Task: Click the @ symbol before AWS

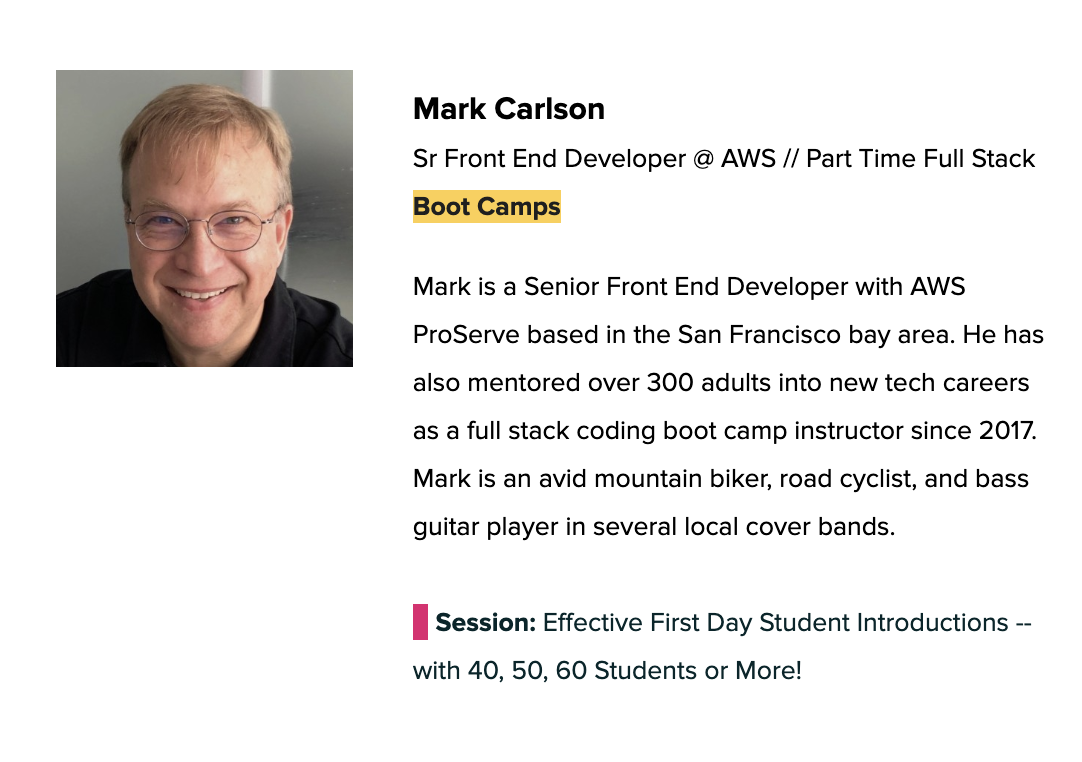Action: [702, 159]
